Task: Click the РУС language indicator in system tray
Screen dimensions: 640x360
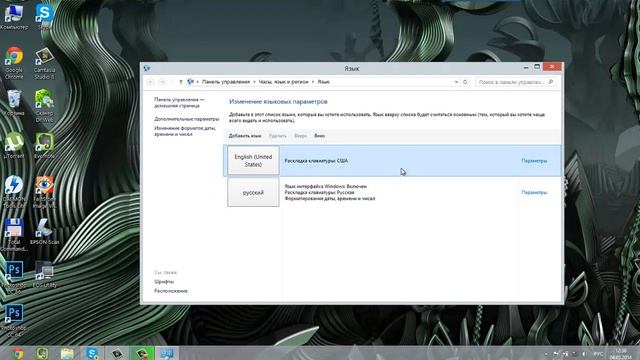Action: (598, 354)
